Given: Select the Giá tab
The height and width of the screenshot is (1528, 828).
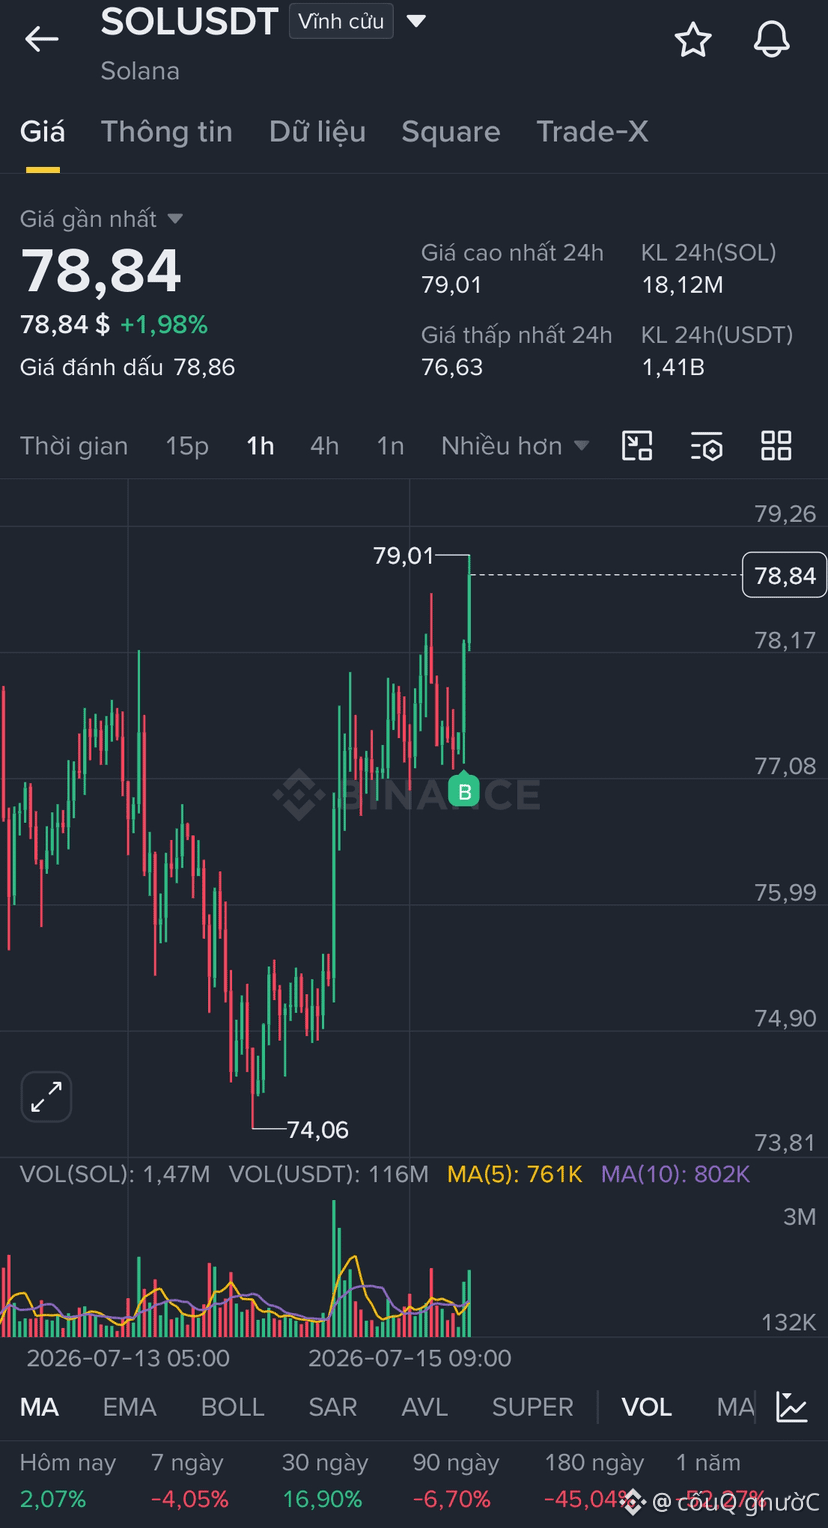Looking at the screenshot, I should coord(43,132).
